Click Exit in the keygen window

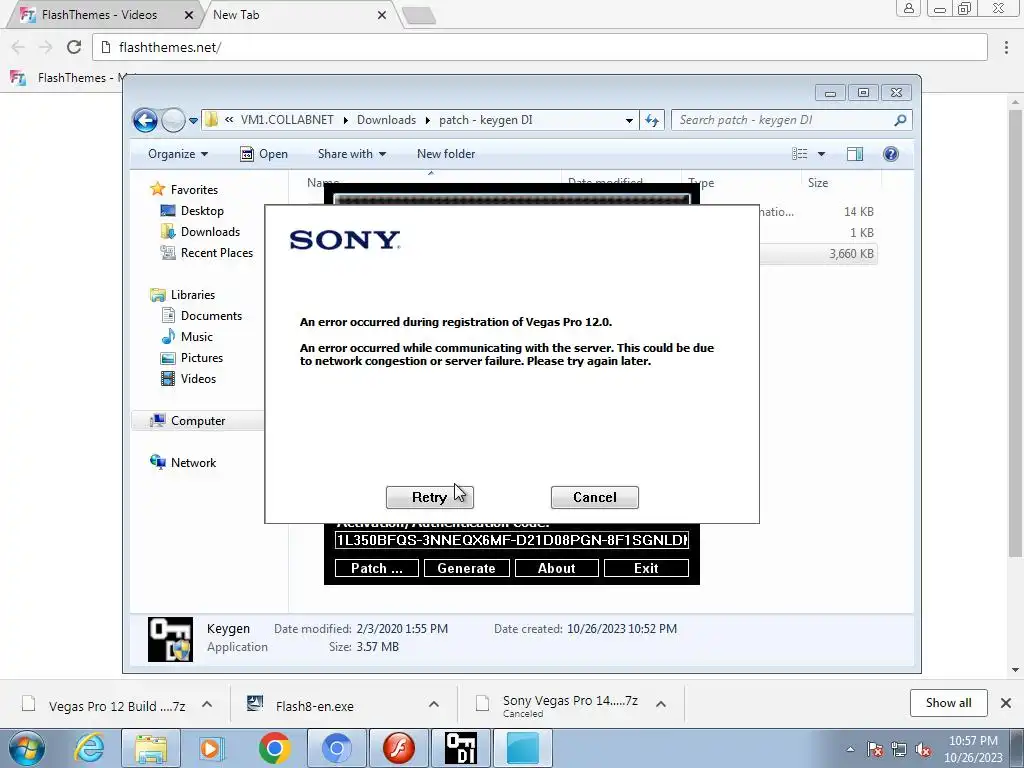click(x=646, y=568)
